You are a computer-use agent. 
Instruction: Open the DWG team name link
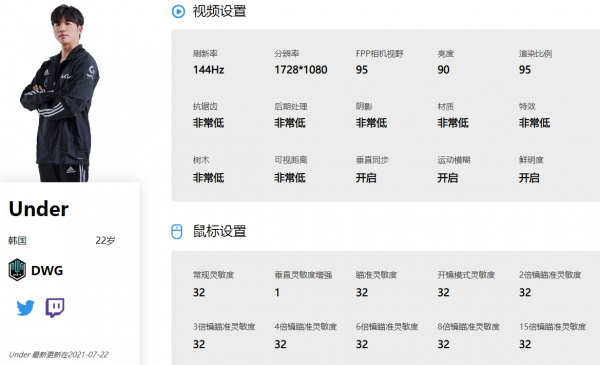click(x=47, y=270)
